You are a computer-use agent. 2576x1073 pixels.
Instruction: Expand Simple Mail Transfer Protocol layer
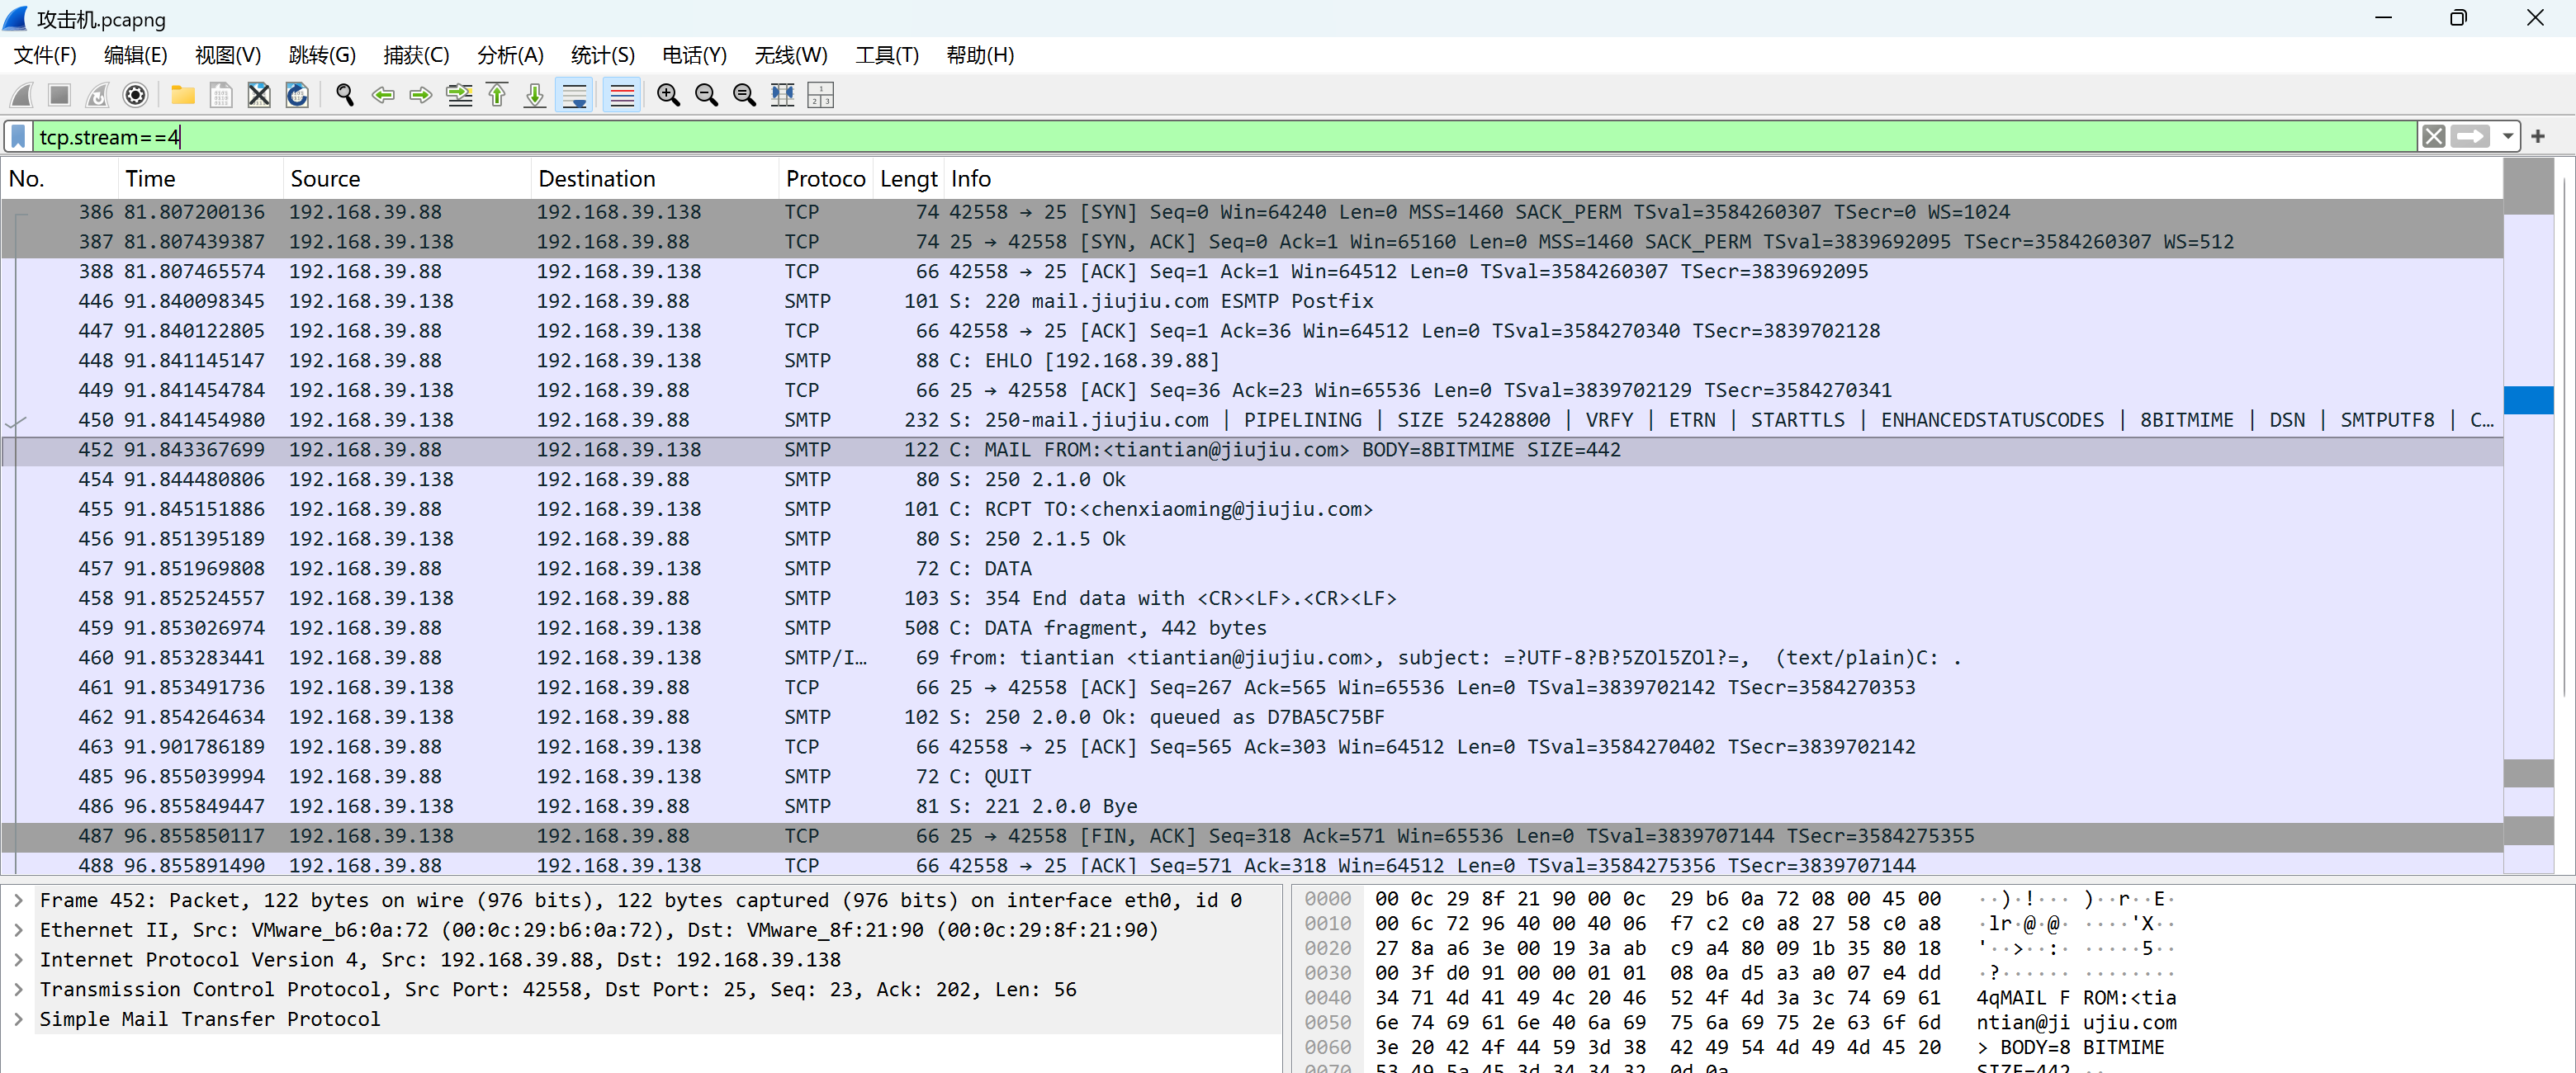click(18, 1019)
